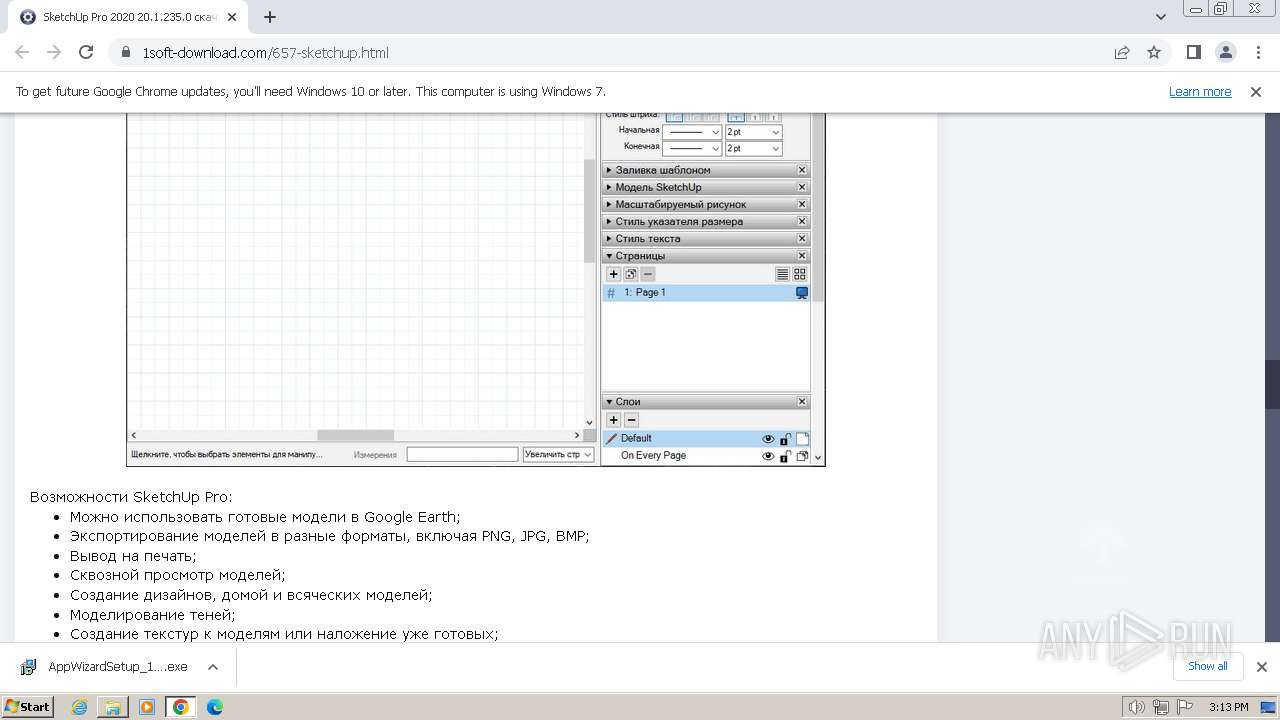This screenshot has height=720, width=1280.
Task: Open Microsoft Edge from taskbar
Action: point(215,707)
